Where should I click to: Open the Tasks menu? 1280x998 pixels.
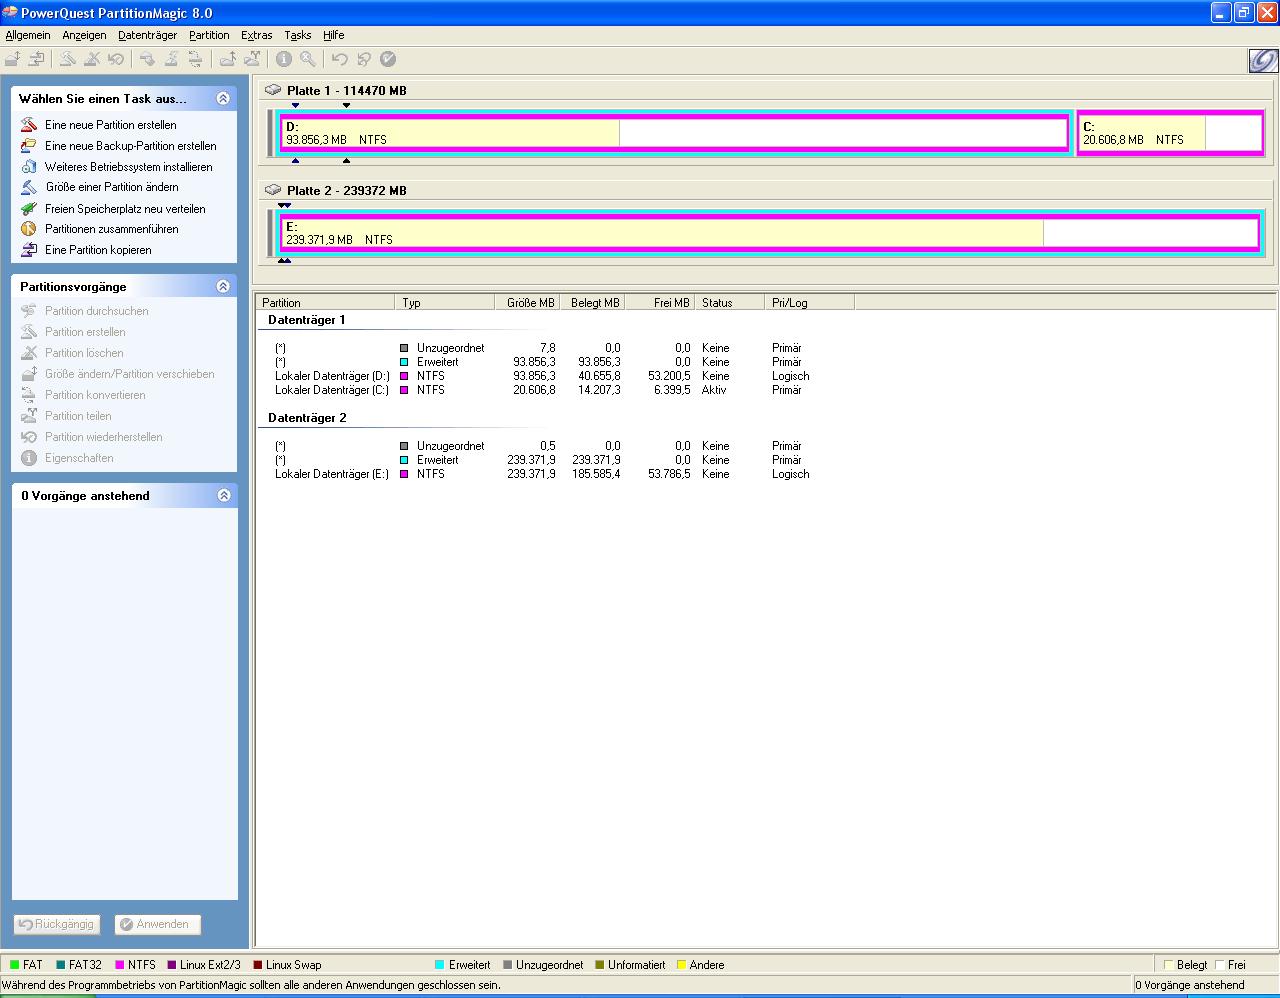[x=298, y=35]
